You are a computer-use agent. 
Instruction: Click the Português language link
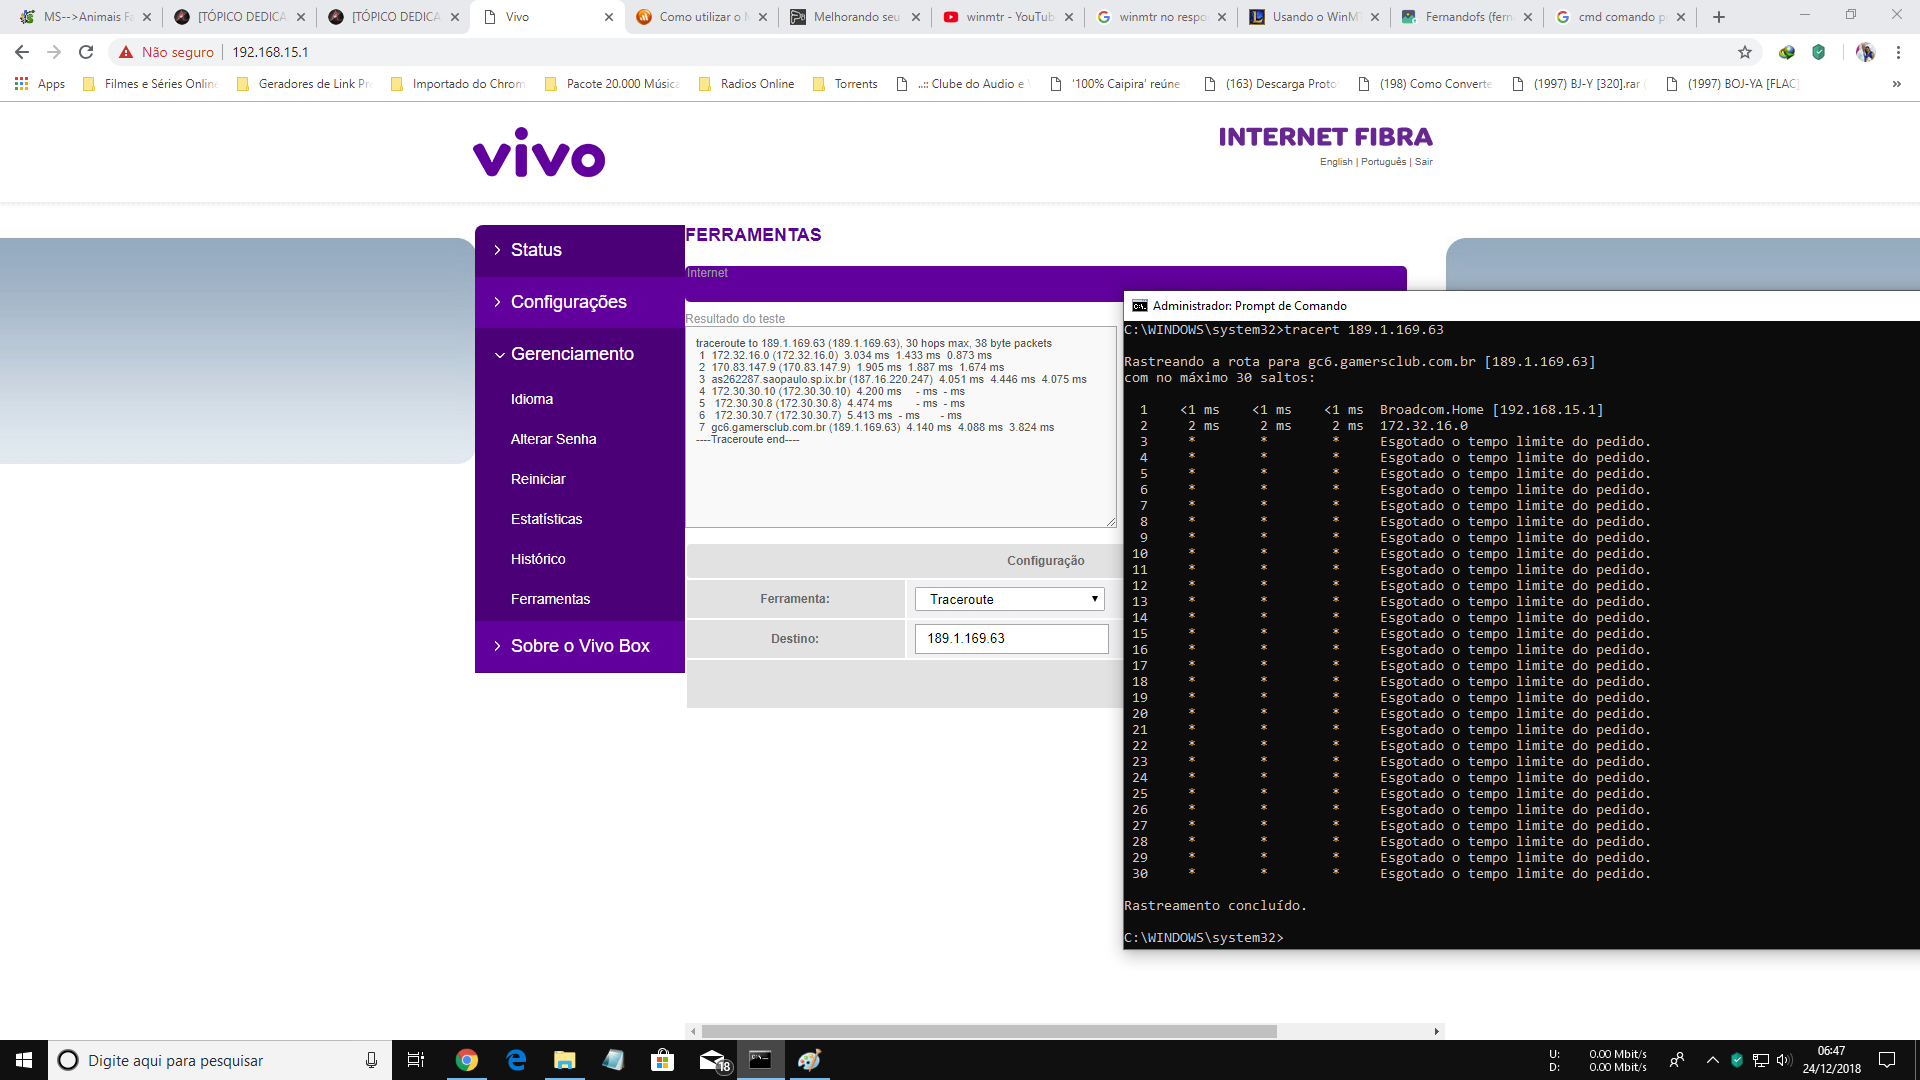(1383, 162)
